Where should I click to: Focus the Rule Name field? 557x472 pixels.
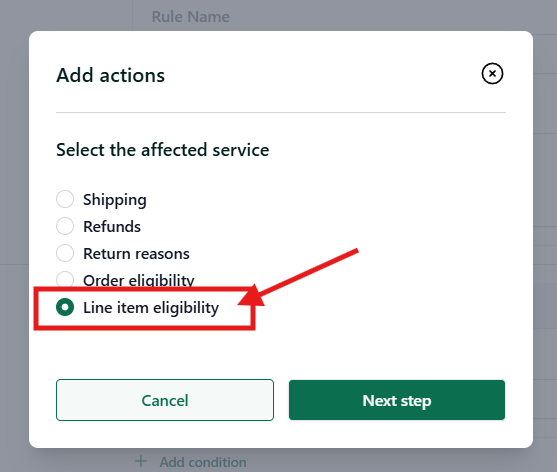coord(191,16)
